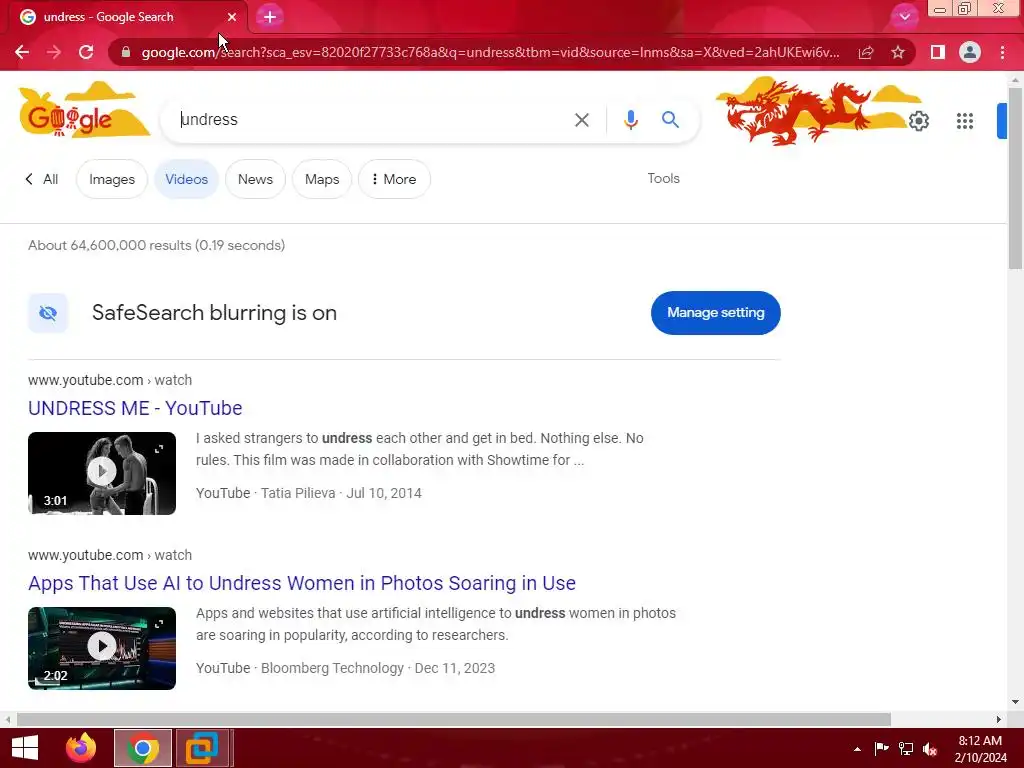
Task: Open Google quick settings gear
Action: pos(919,121)
